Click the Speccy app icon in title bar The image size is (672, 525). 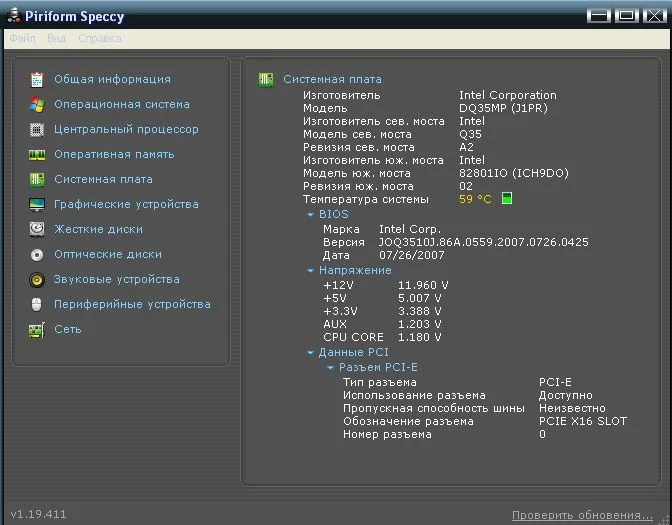(x=14, y=15)
